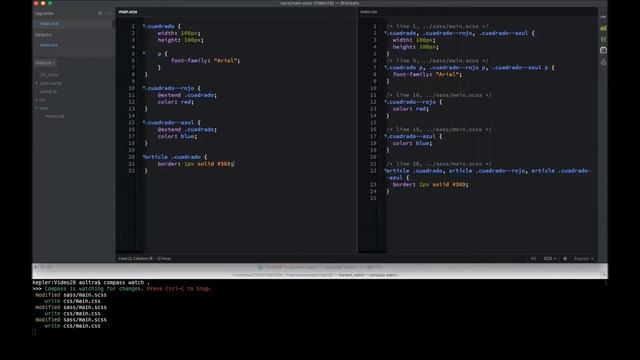The image size is (640, 360).
Task: Collapse line 22 rule in main.css
Action: [x=386, y=170]
